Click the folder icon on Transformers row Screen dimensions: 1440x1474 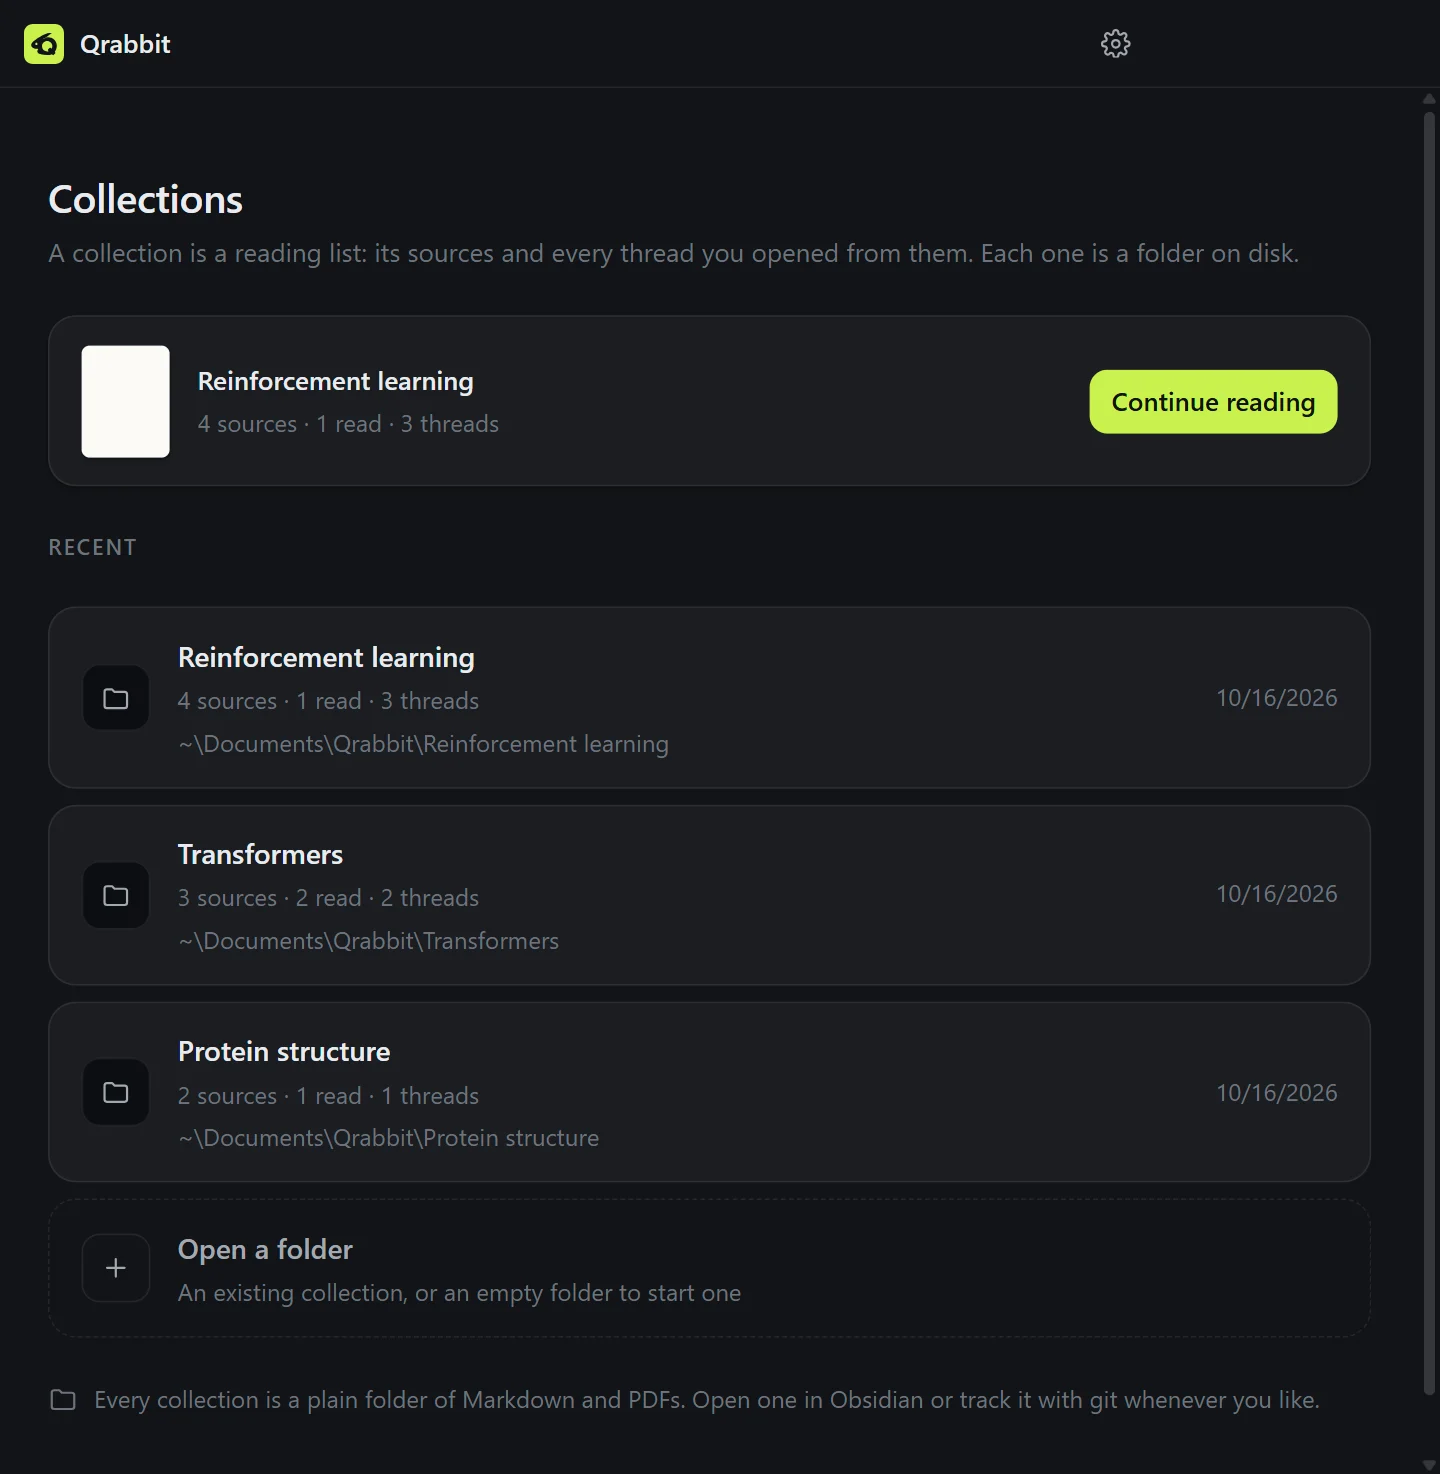point(116,895)
